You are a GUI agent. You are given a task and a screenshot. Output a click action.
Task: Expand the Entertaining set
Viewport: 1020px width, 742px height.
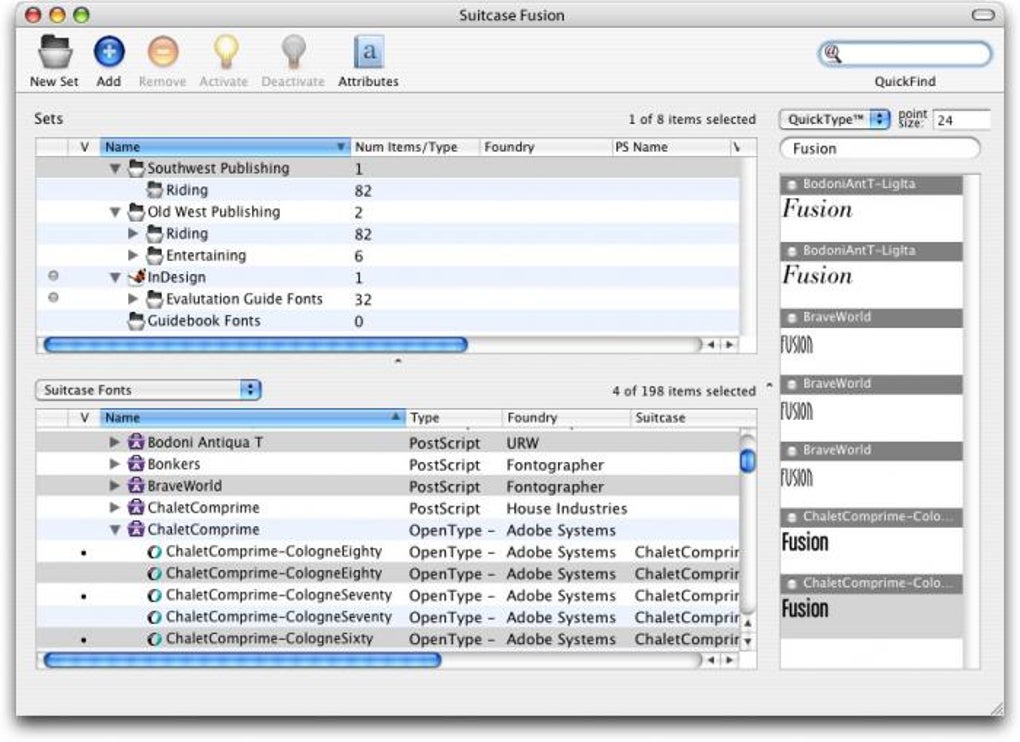[x=133, y=255]
